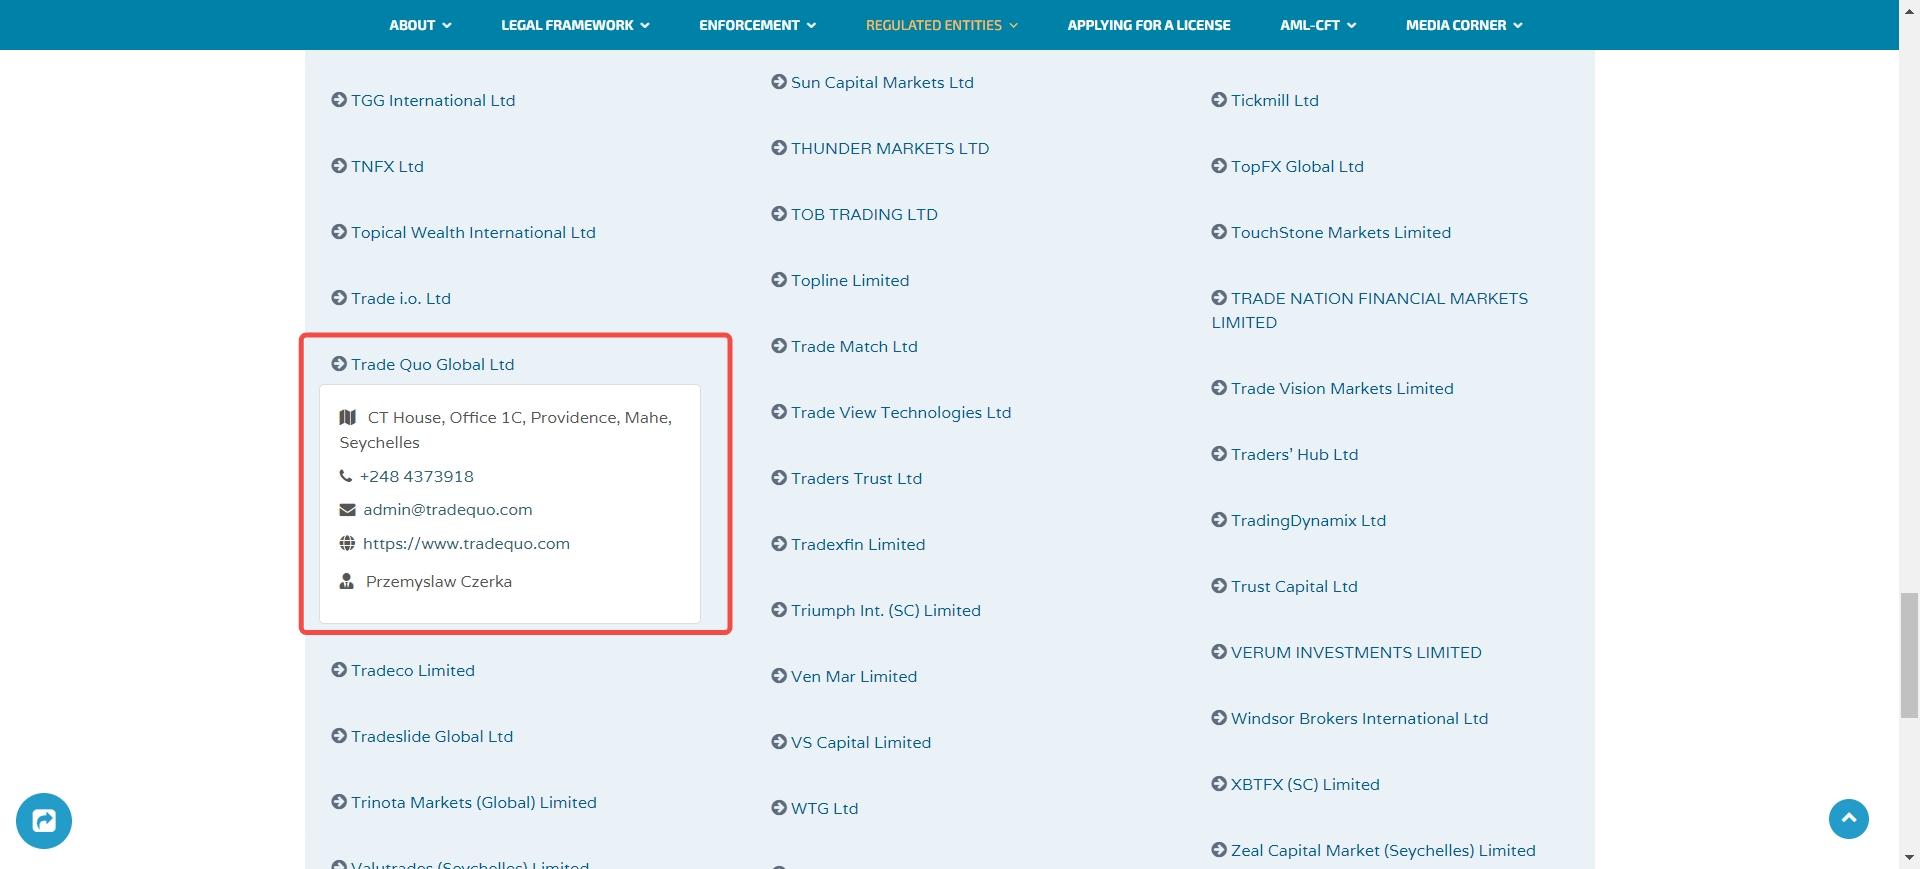Viewport: 1920px width, 869px height.
Task: Click the scrollbar down arrow
Action: point(1909,858)
